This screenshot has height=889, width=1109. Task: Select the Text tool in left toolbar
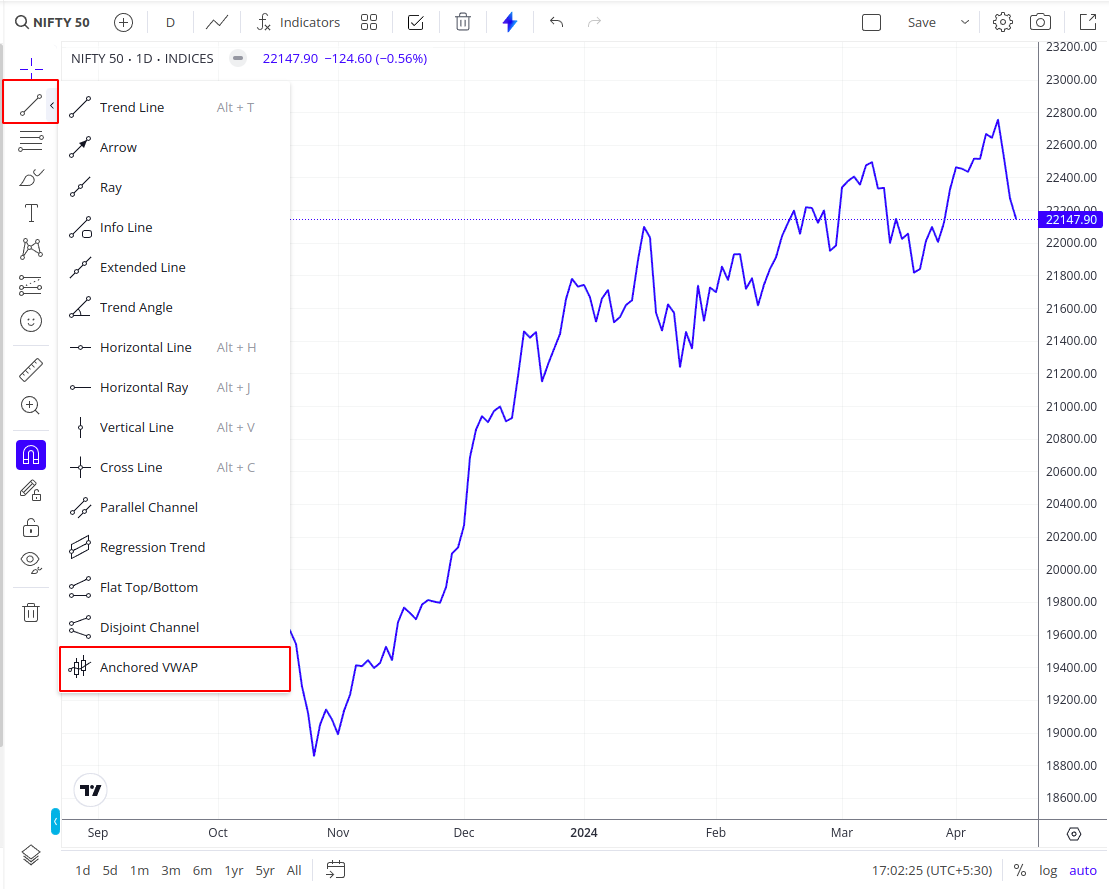coord(31,213)
